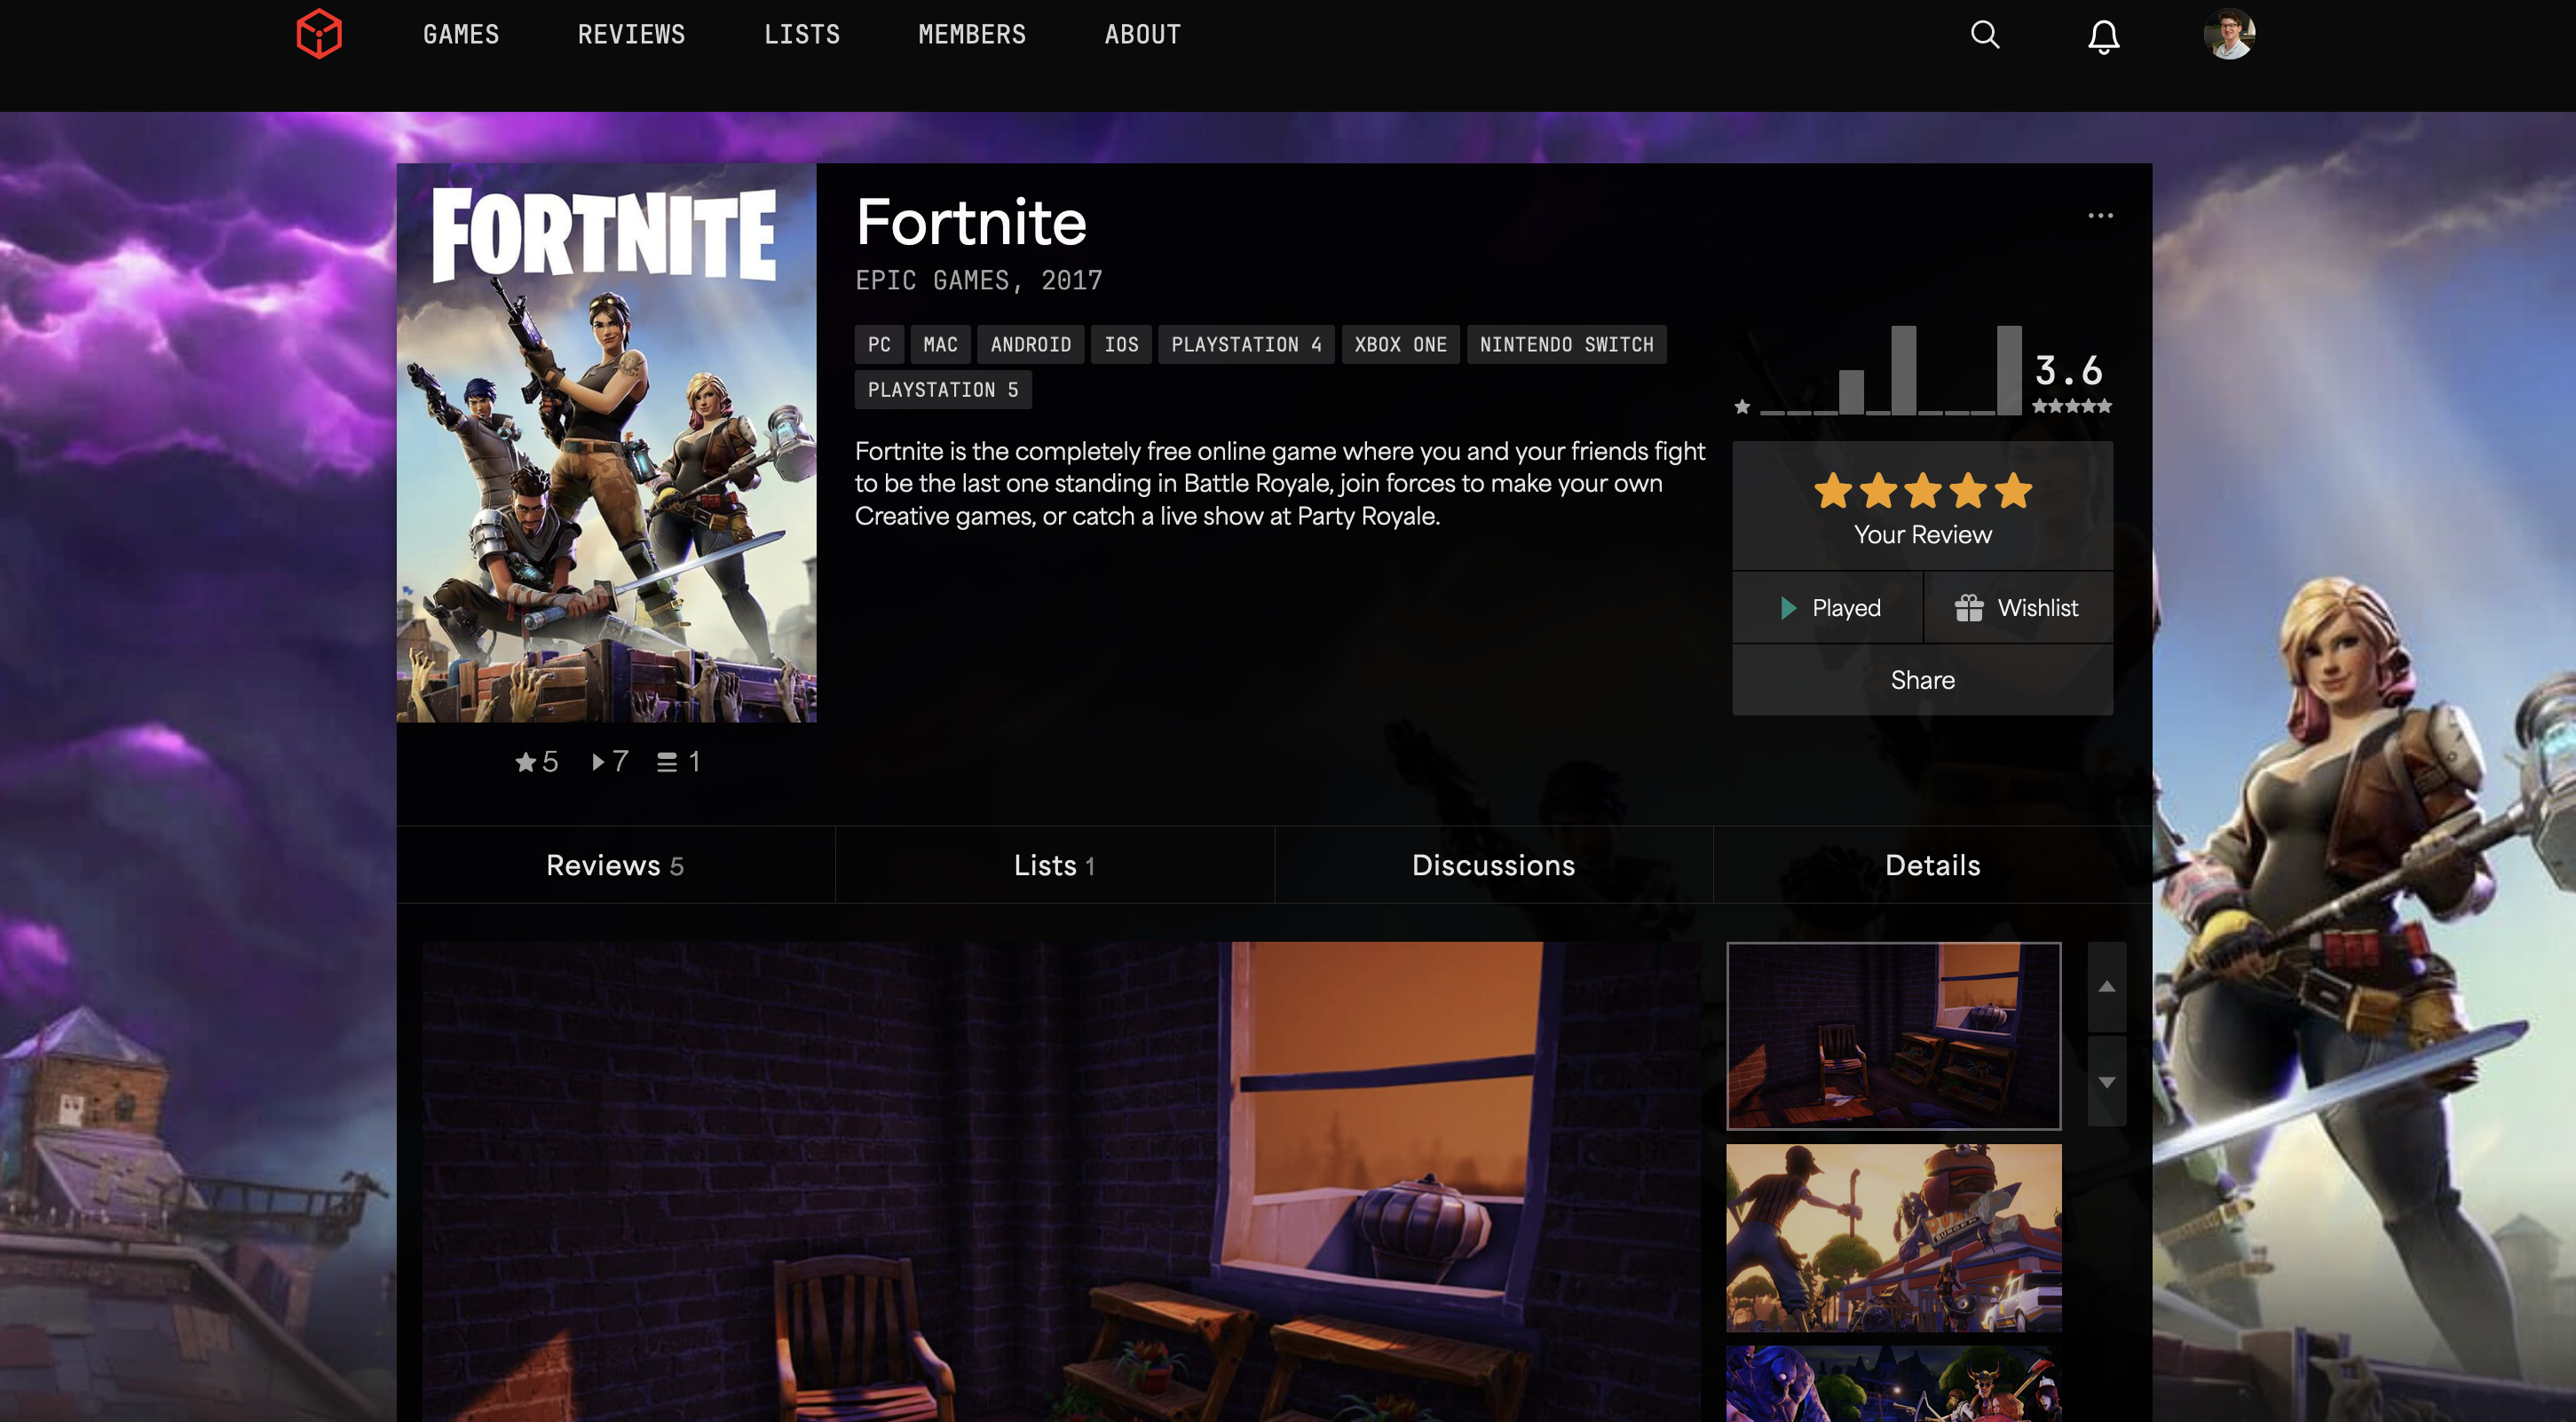The image size is (2576, 1422).
Task: Select the Xbox One tag
Action: coord(1400,344)
